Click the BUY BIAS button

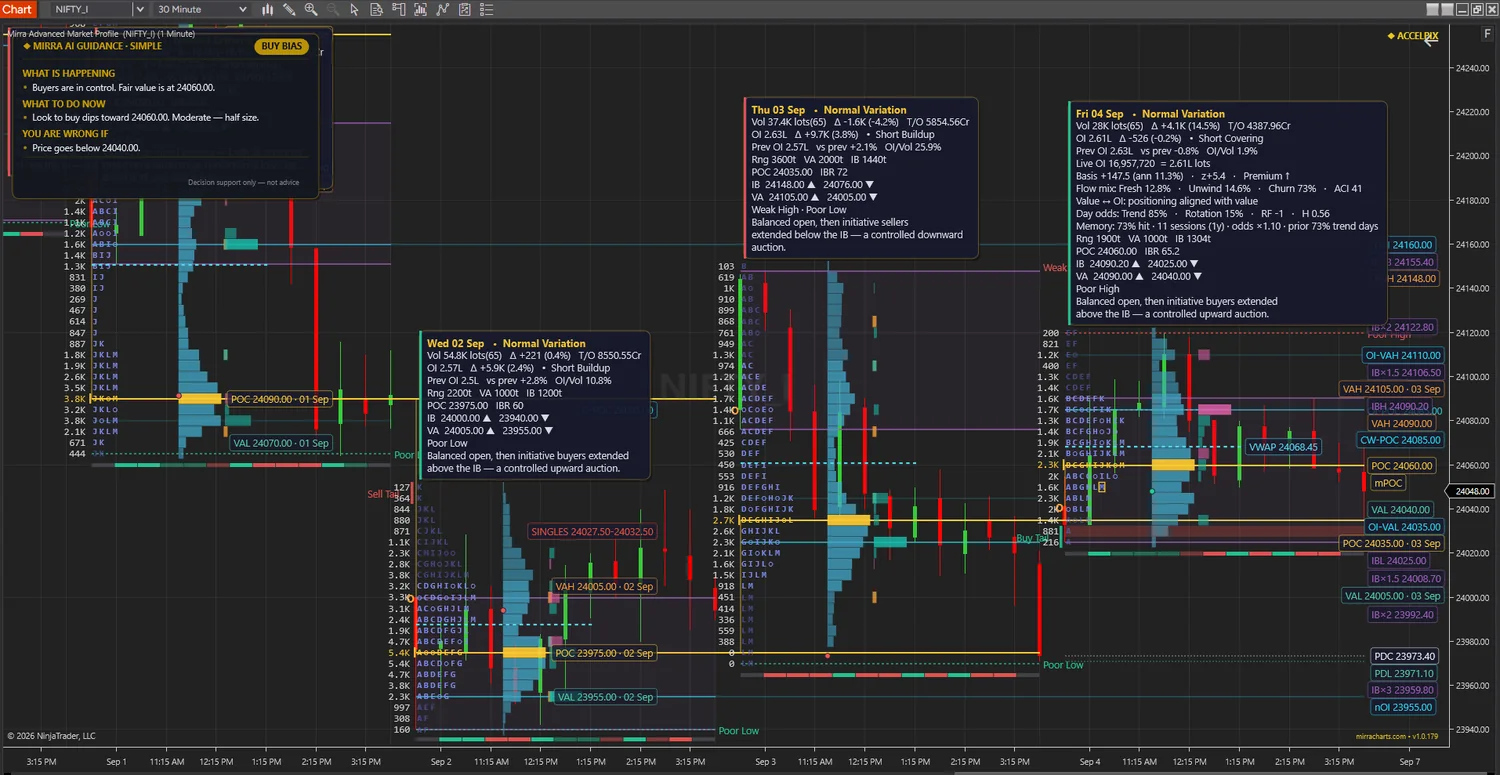coord(281,46)
